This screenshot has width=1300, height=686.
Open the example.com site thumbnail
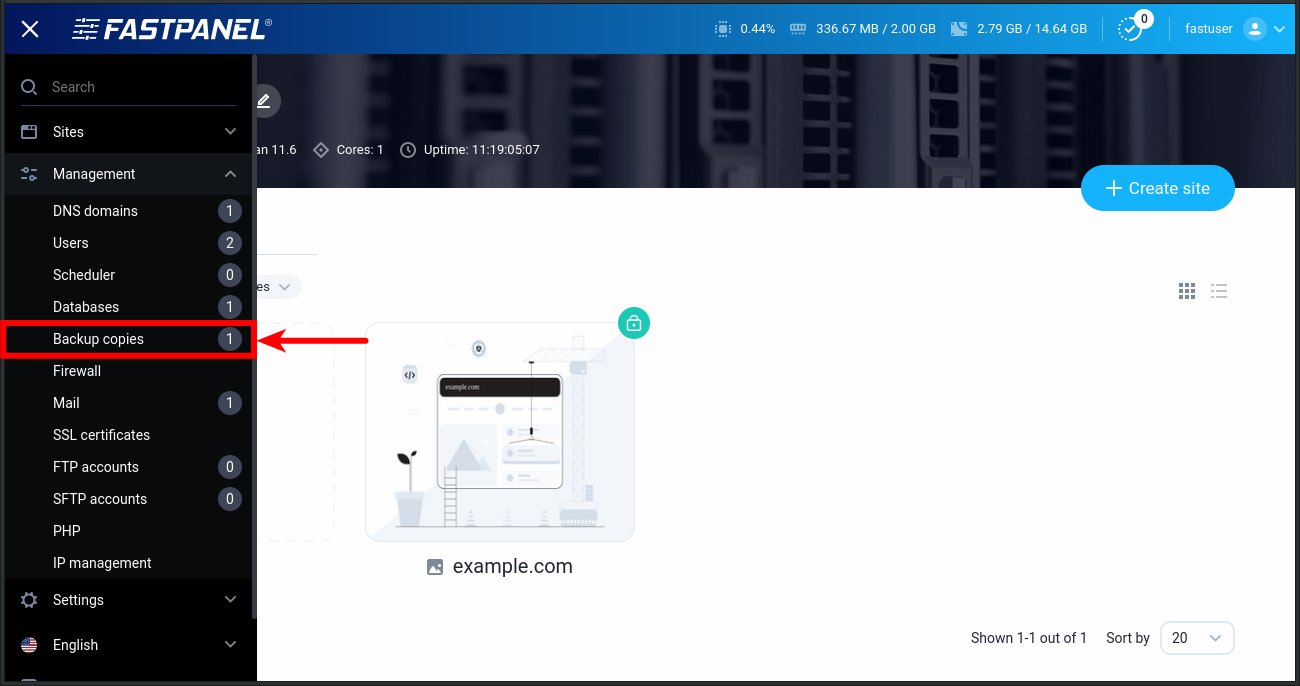(x=500, y=432)
